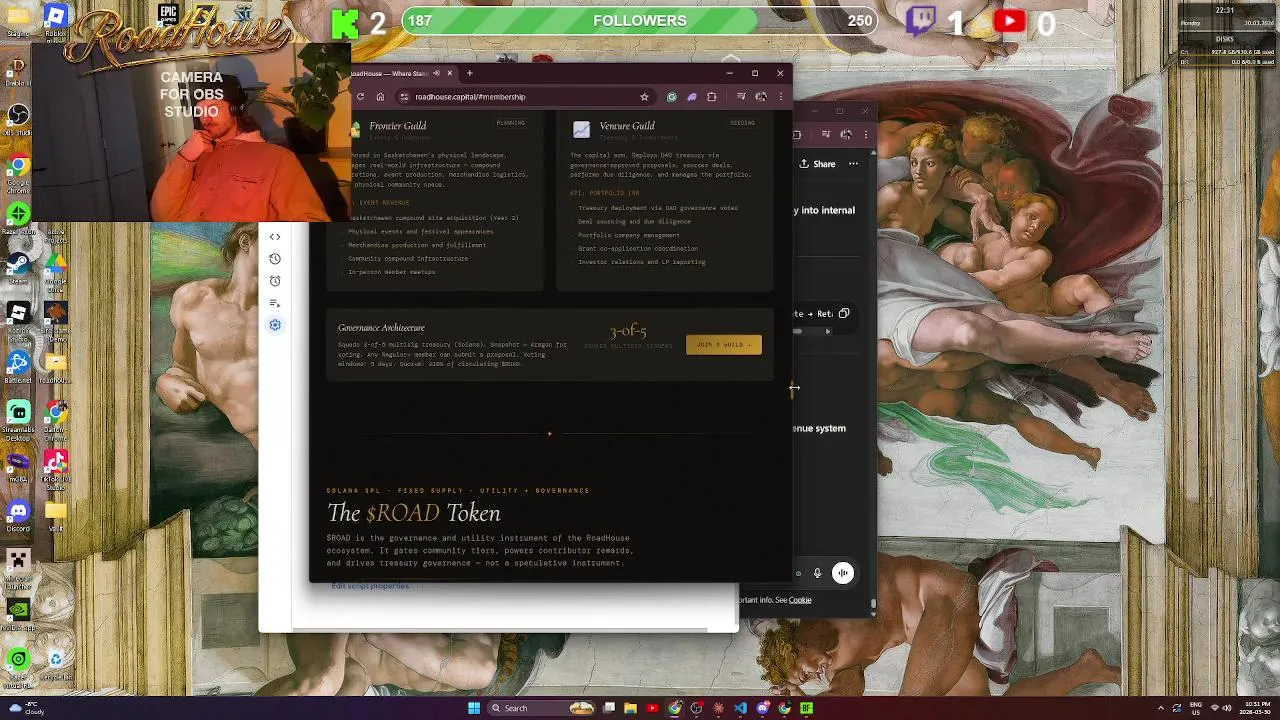Screen dimensions: 1280x720
Task: Mute audio on the RoadHouse tab
Action: point(436,73)
